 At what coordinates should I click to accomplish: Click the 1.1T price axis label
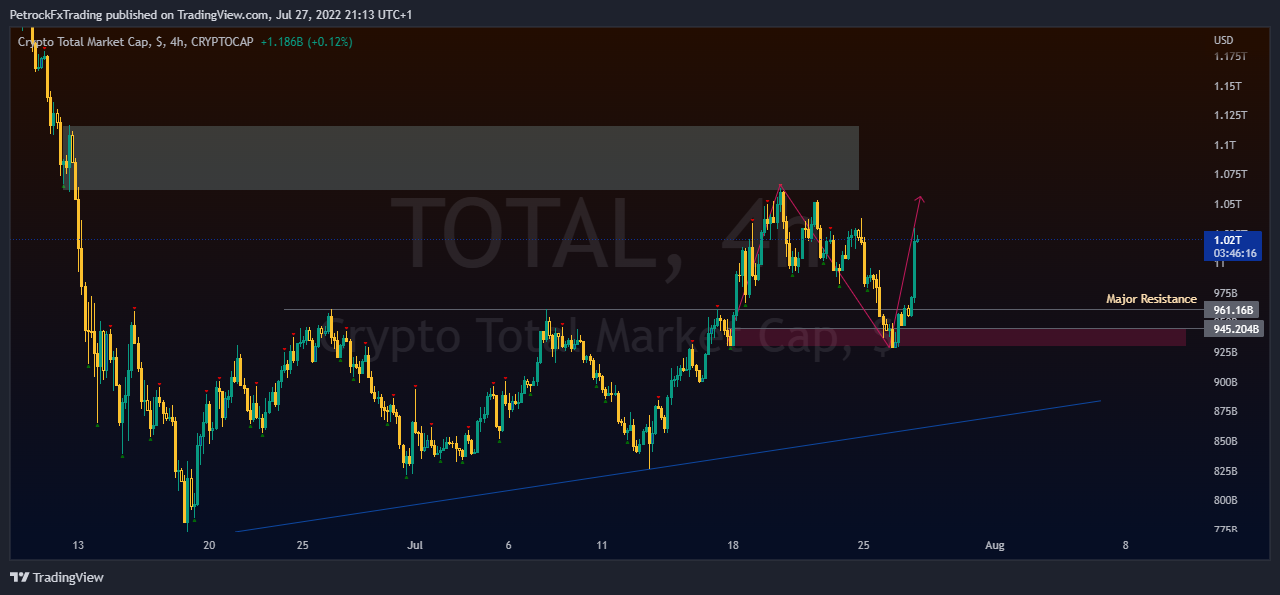(x=1224, y=145)
